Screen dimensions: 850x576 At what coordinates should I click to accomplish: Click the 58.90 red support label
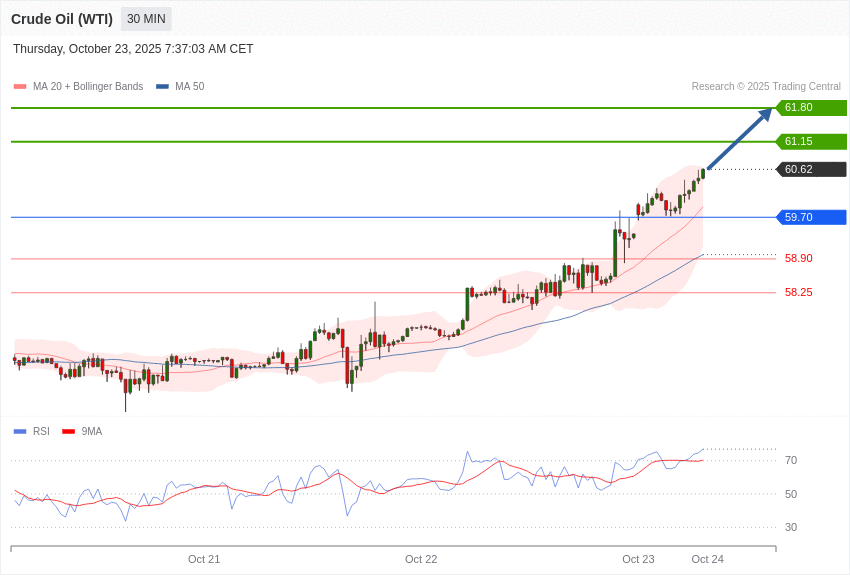(798, 258)
